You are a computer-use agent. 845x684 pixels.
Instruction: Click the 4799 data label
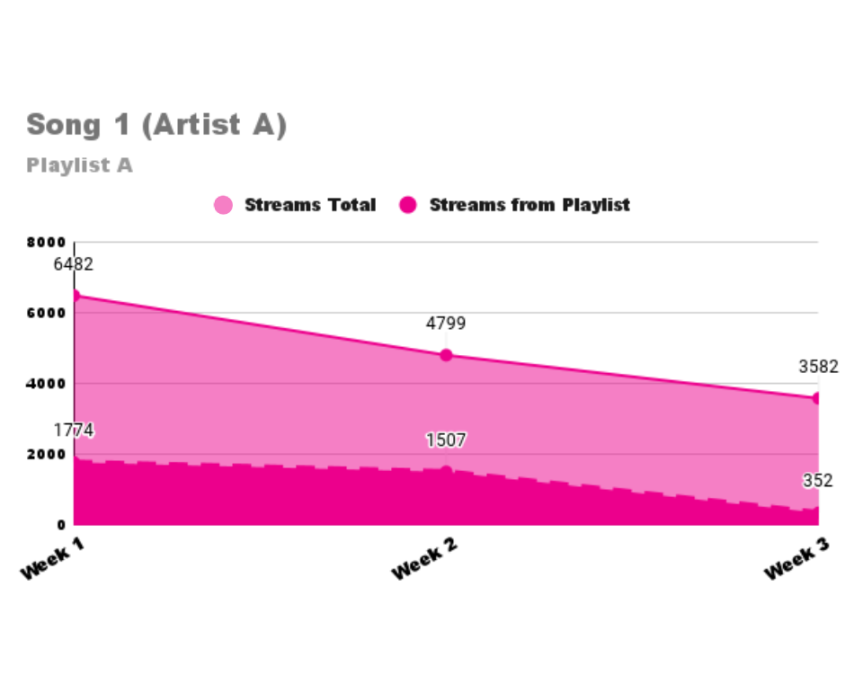pos(446,323)
